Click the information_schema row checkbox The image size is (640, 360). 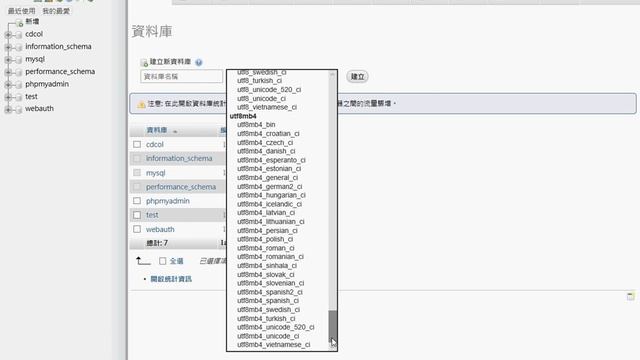click(x=137, y=158)
